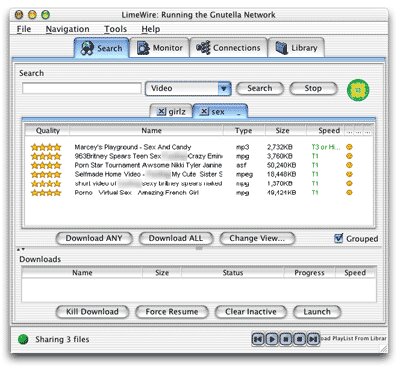
Task: Click the Launch button
Action: tap(317, 312)
